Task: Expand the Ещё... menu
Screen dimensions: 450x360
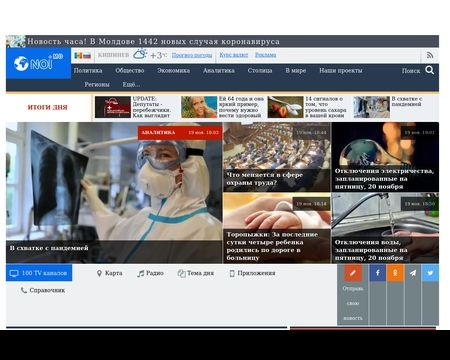Action: (x=131, y=85)
